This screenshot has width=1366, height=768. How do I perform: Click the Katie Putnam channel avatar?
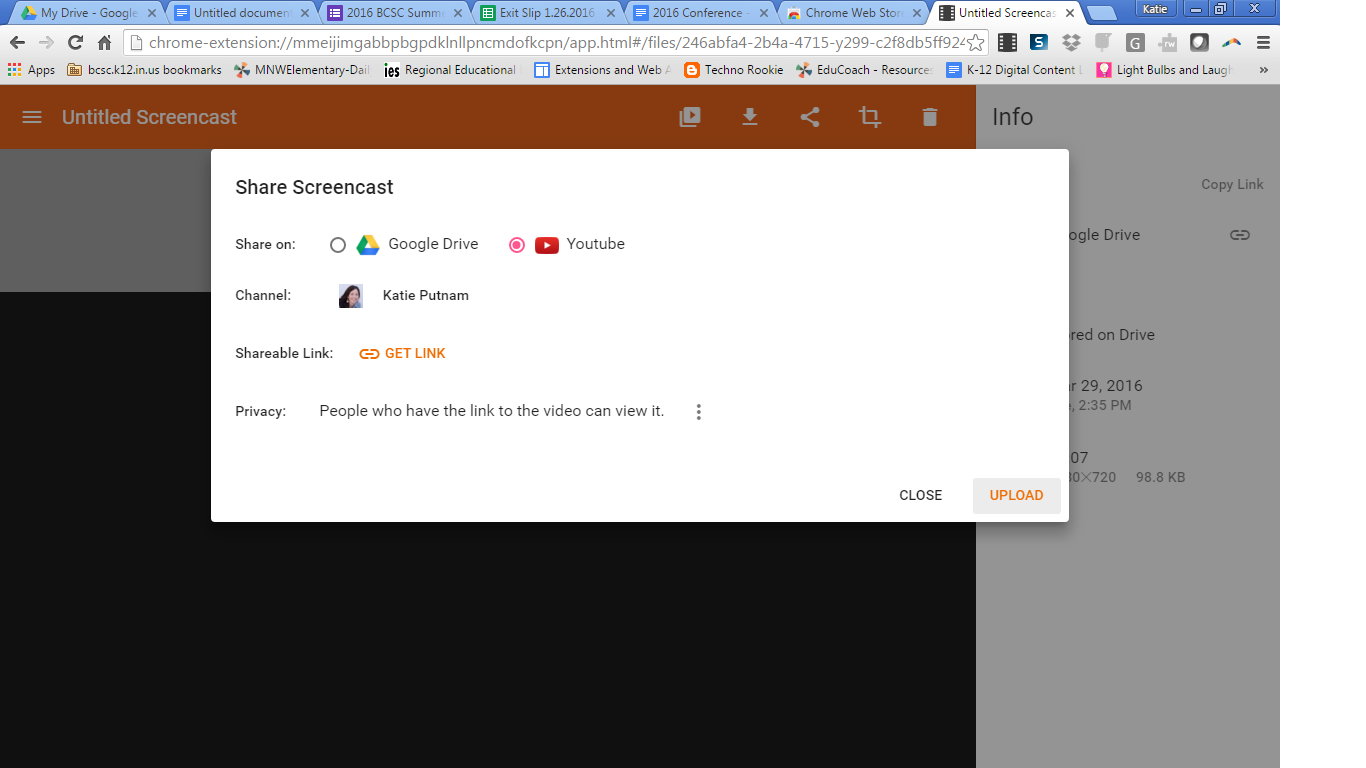(351, 296)
